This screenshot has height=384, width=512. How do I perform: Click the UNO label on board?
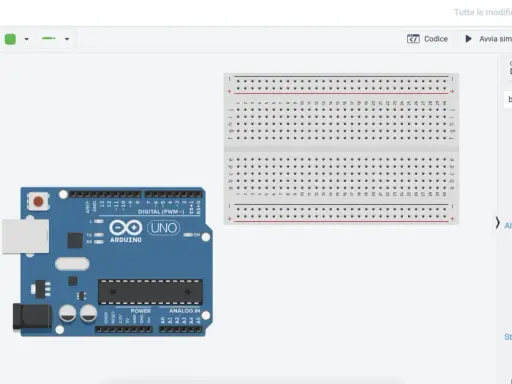click(x=163, y=228)
